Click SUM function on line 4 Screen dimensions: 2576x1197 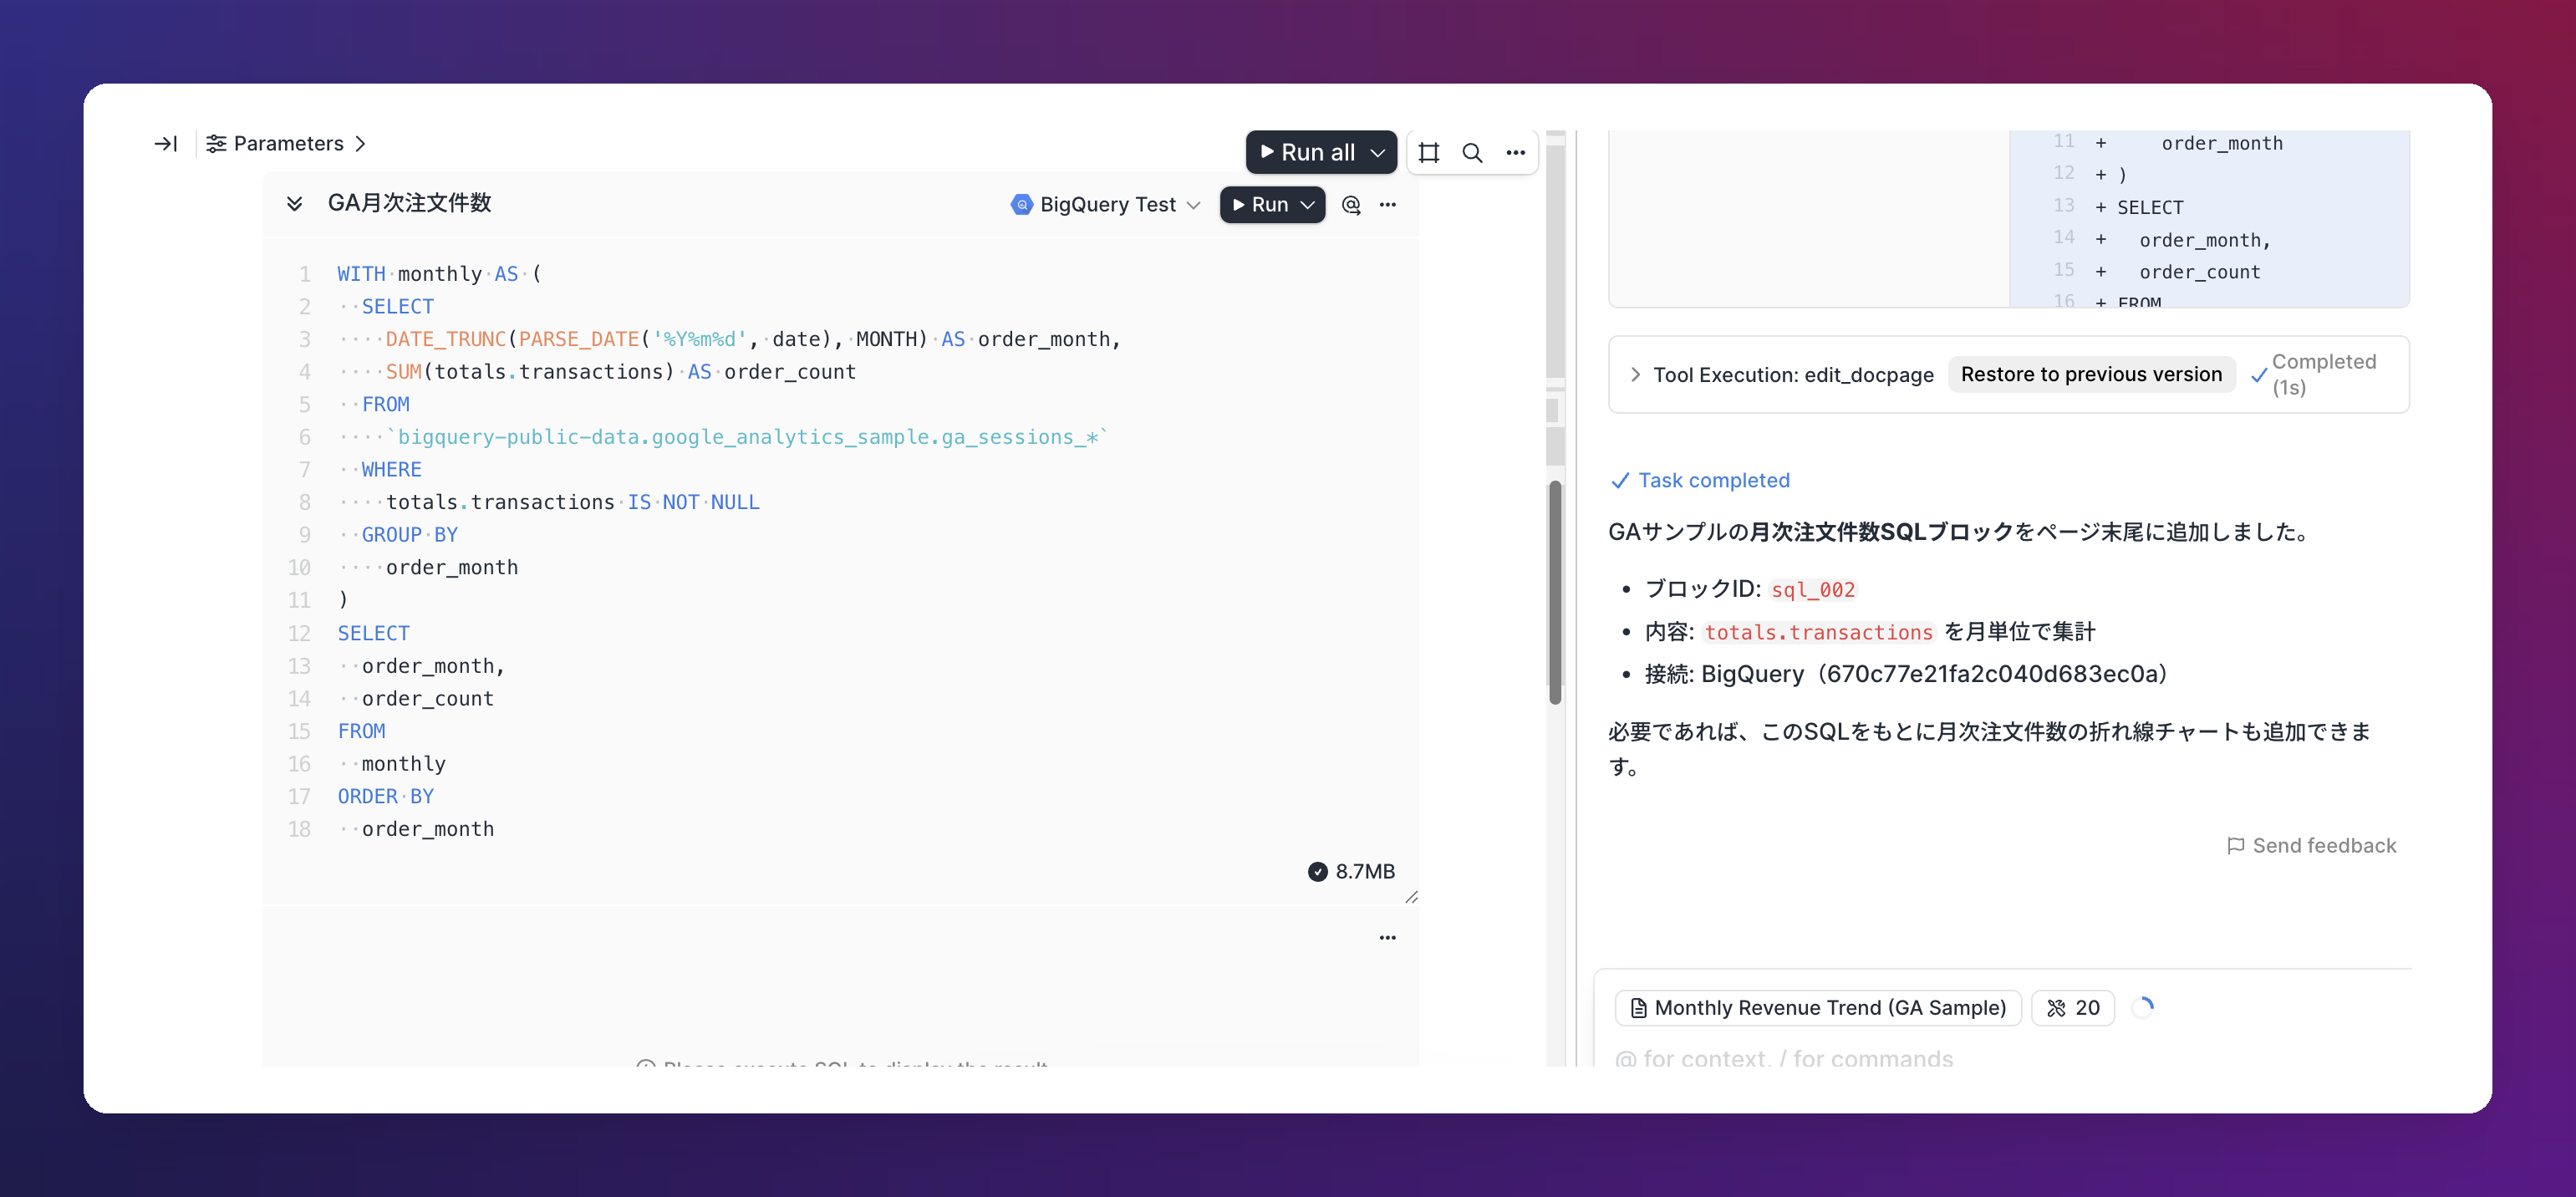click(x=403, y=372)
